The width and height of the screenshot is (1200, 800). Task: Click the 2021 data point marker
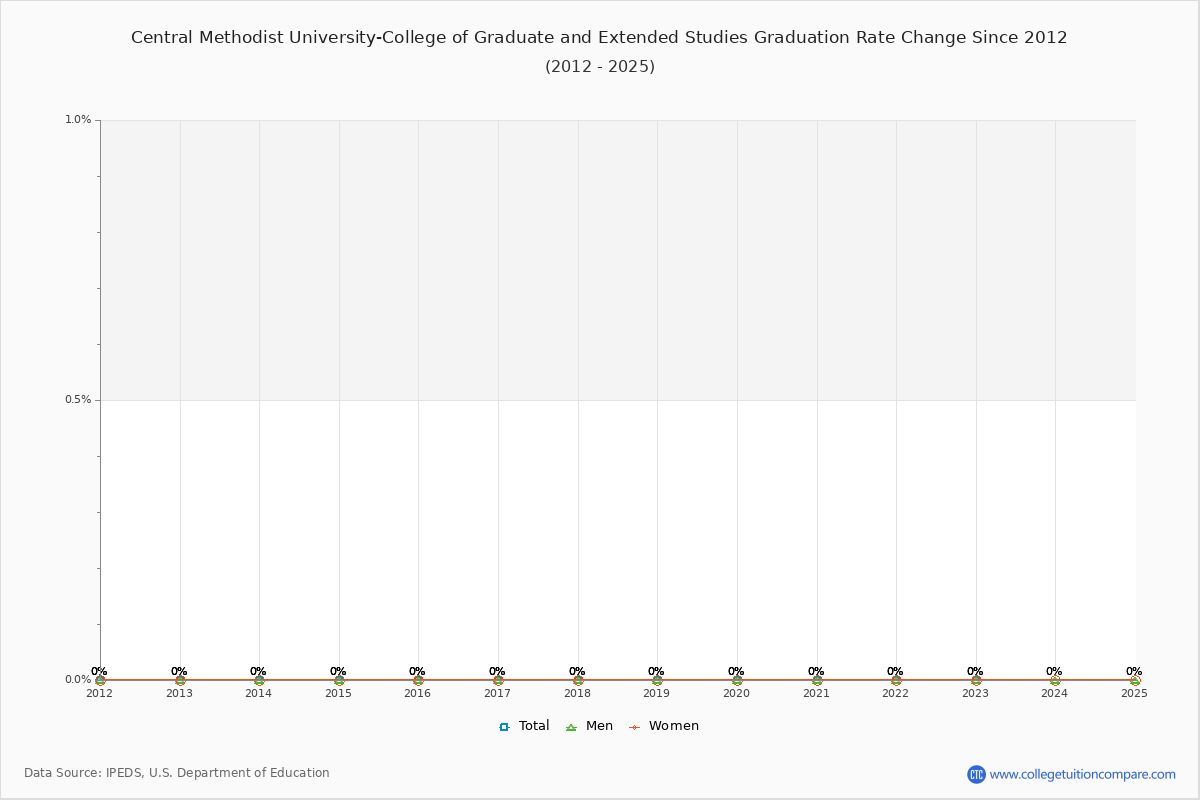(817, 680)
